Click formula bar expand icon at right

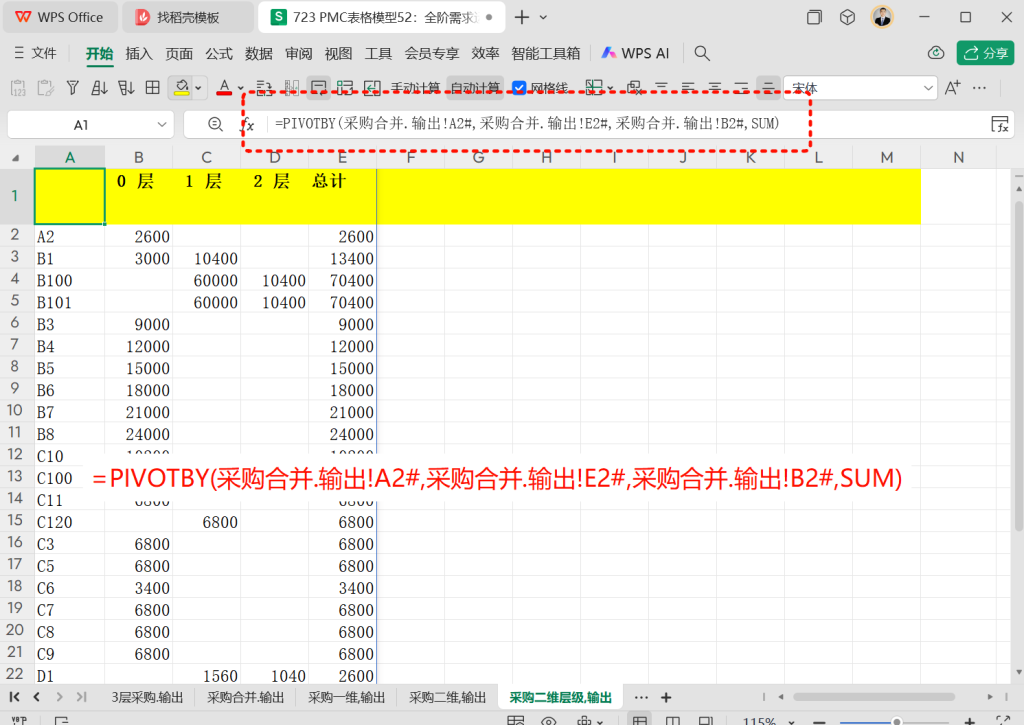click(1000, 124)
